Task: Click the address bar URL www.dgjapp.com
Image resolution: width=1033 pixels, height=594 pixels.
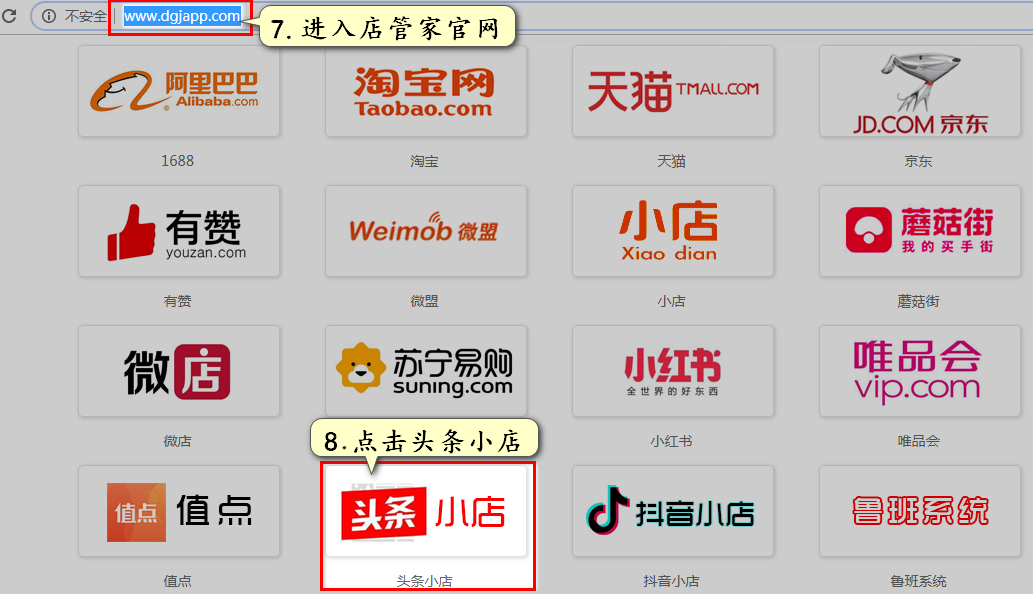Action: pyautogui.click(x=182, y=16)
